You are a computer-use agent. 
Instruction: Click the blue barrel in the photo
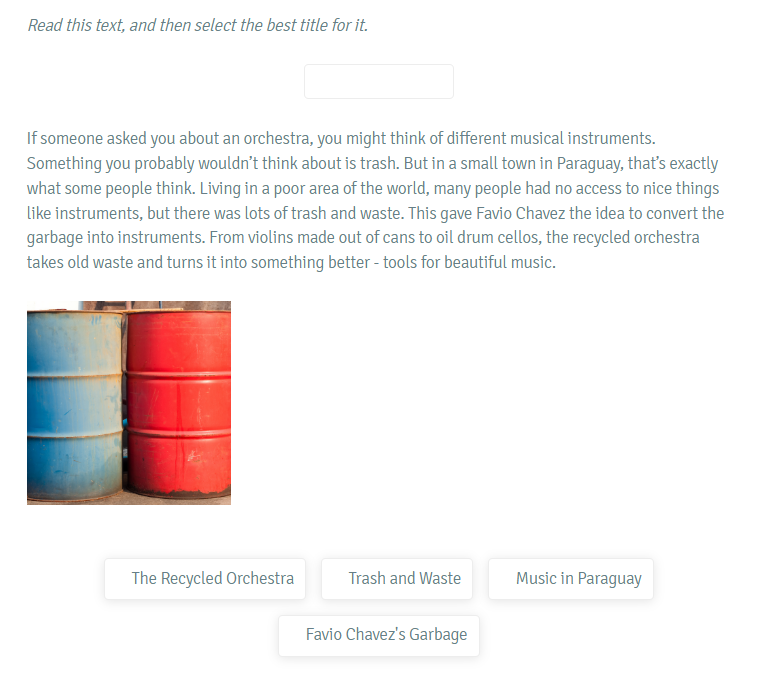pos(75,405)
